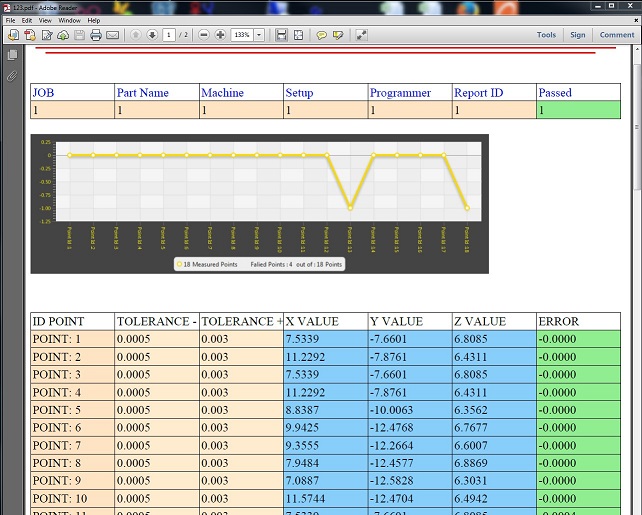Open the File menu
The height and width of the screenshot is (515, 642).
[10, 20]
